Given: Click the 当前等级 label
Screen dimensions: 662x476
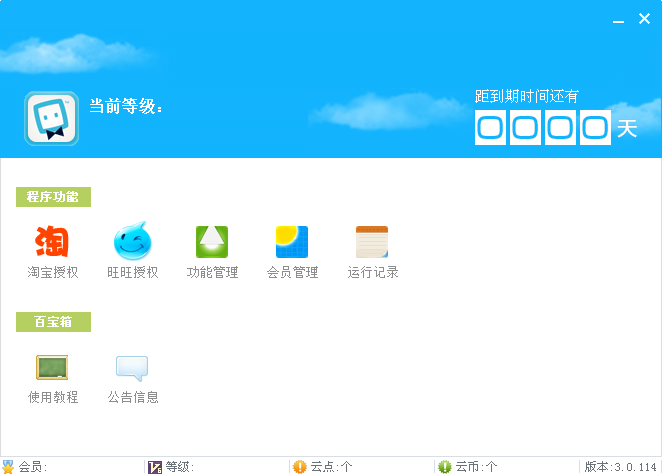Looking at the screenshot, I should coord(126,106).
